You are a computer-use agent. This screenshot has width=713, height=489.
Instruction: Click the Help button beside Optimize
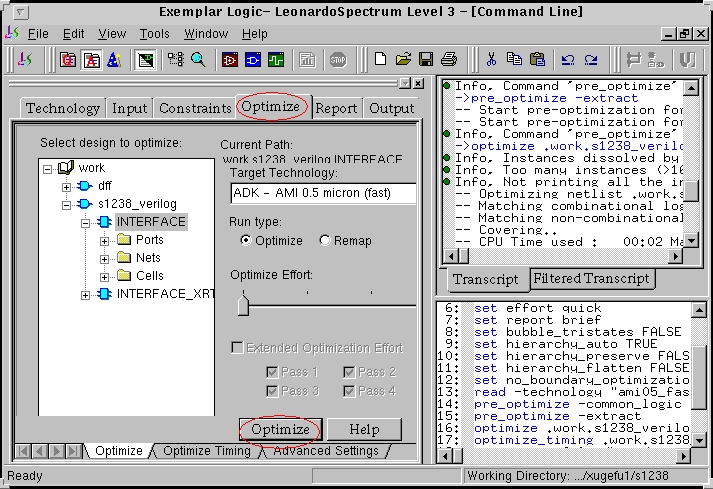point(364,429)
